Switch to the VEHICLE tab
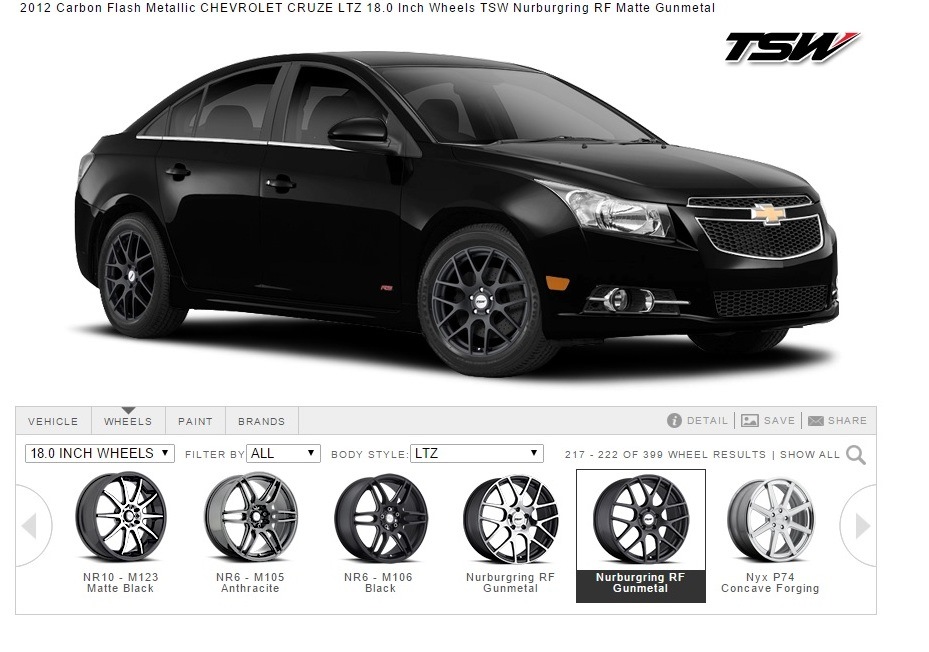 (x=53, y=421)
